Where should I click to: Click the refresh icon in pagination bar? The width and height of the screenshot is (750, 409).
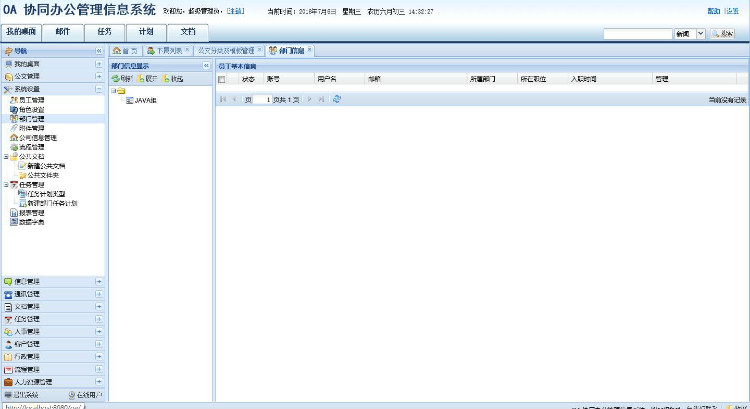pyautogui.click(x=337, y=99)
